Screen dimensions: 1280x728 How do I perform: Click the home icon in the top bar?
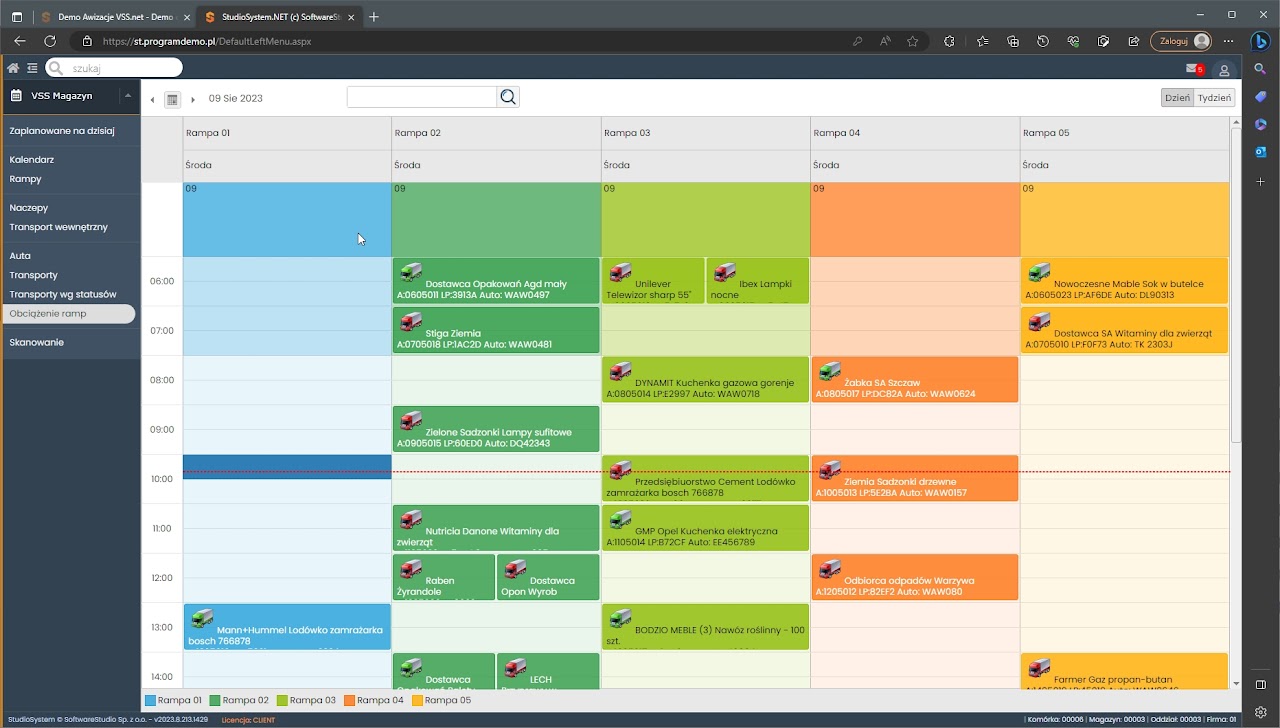(13, 68)
